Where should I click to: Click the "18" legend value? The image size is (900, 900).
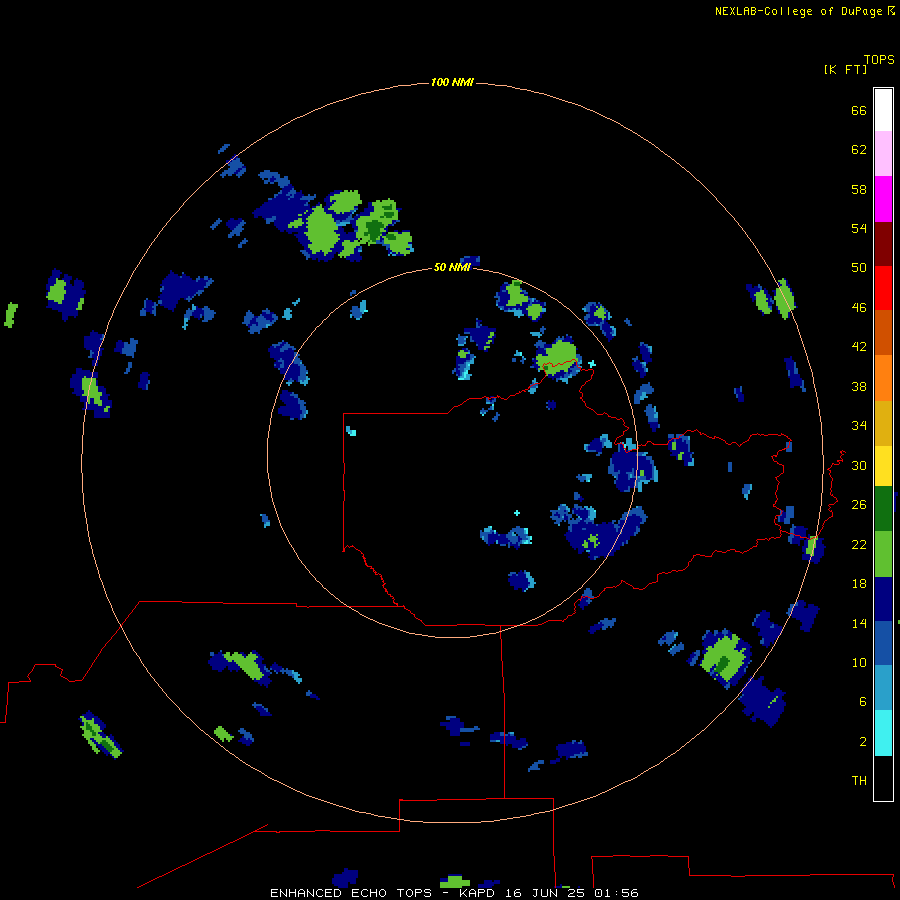point(859,584)
